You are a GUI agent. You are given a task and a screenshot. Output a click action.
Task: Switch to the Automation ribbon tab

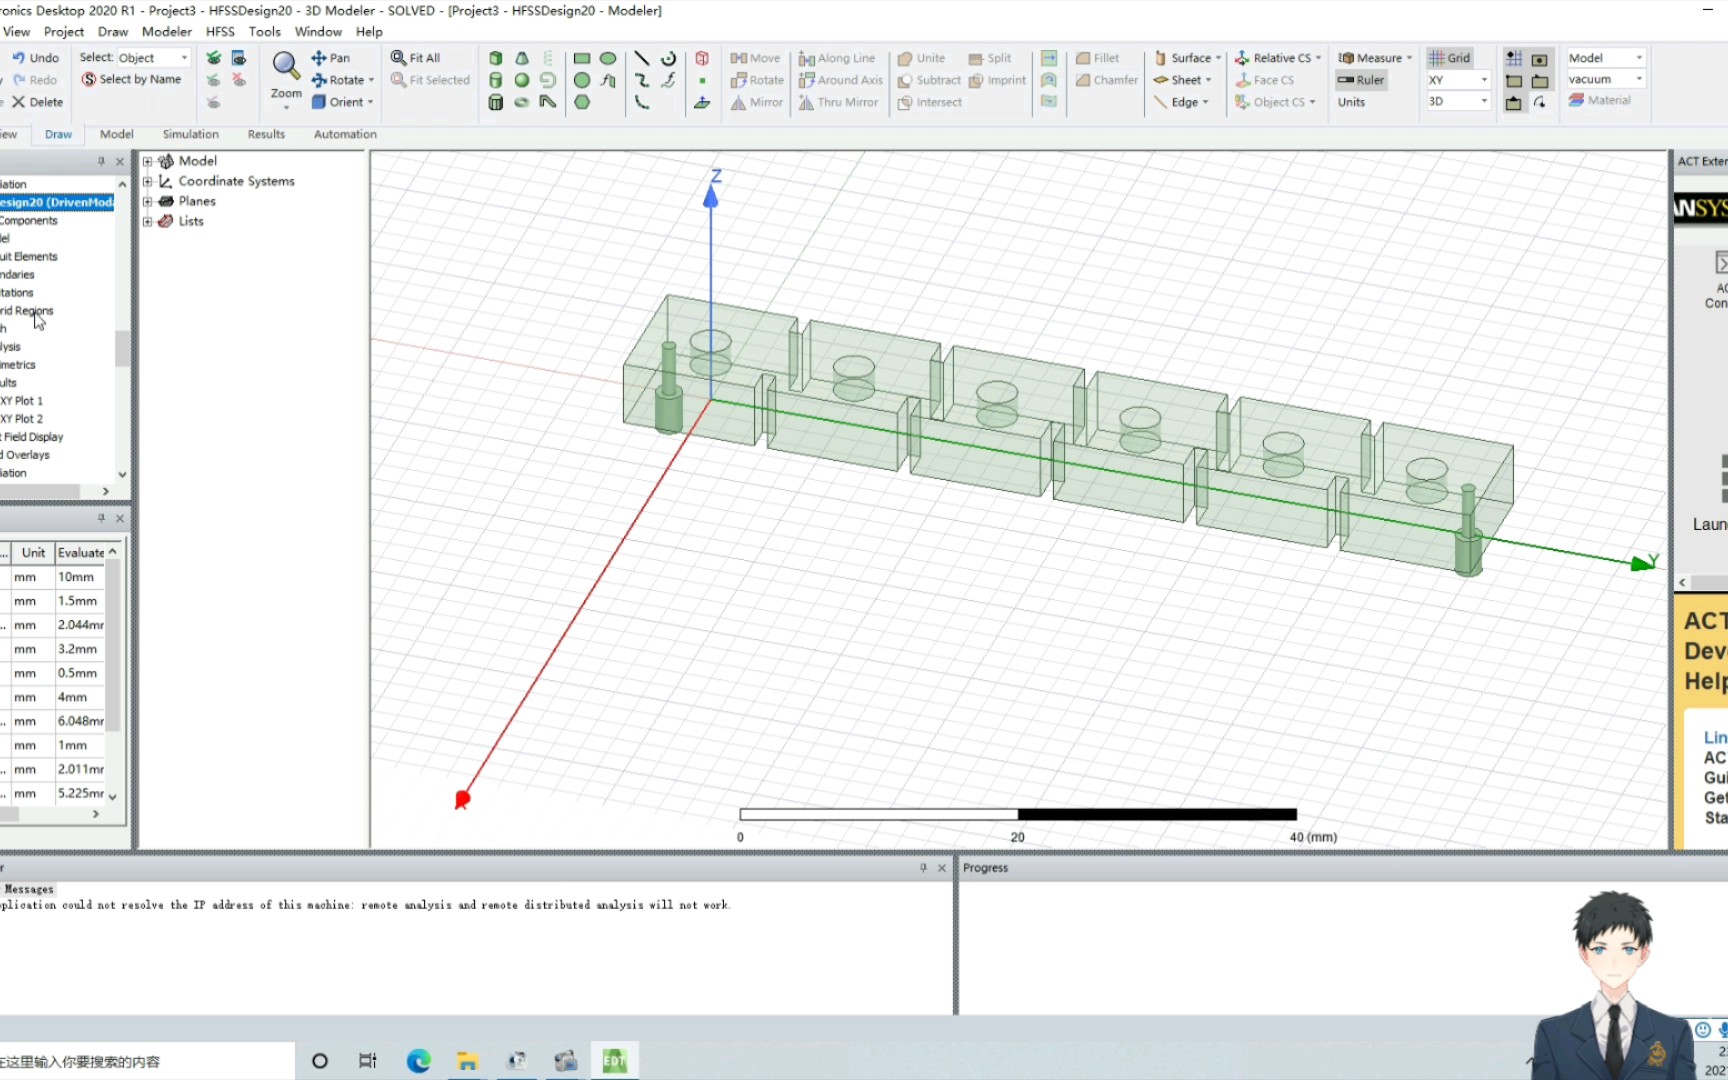(x=345, y=134)
